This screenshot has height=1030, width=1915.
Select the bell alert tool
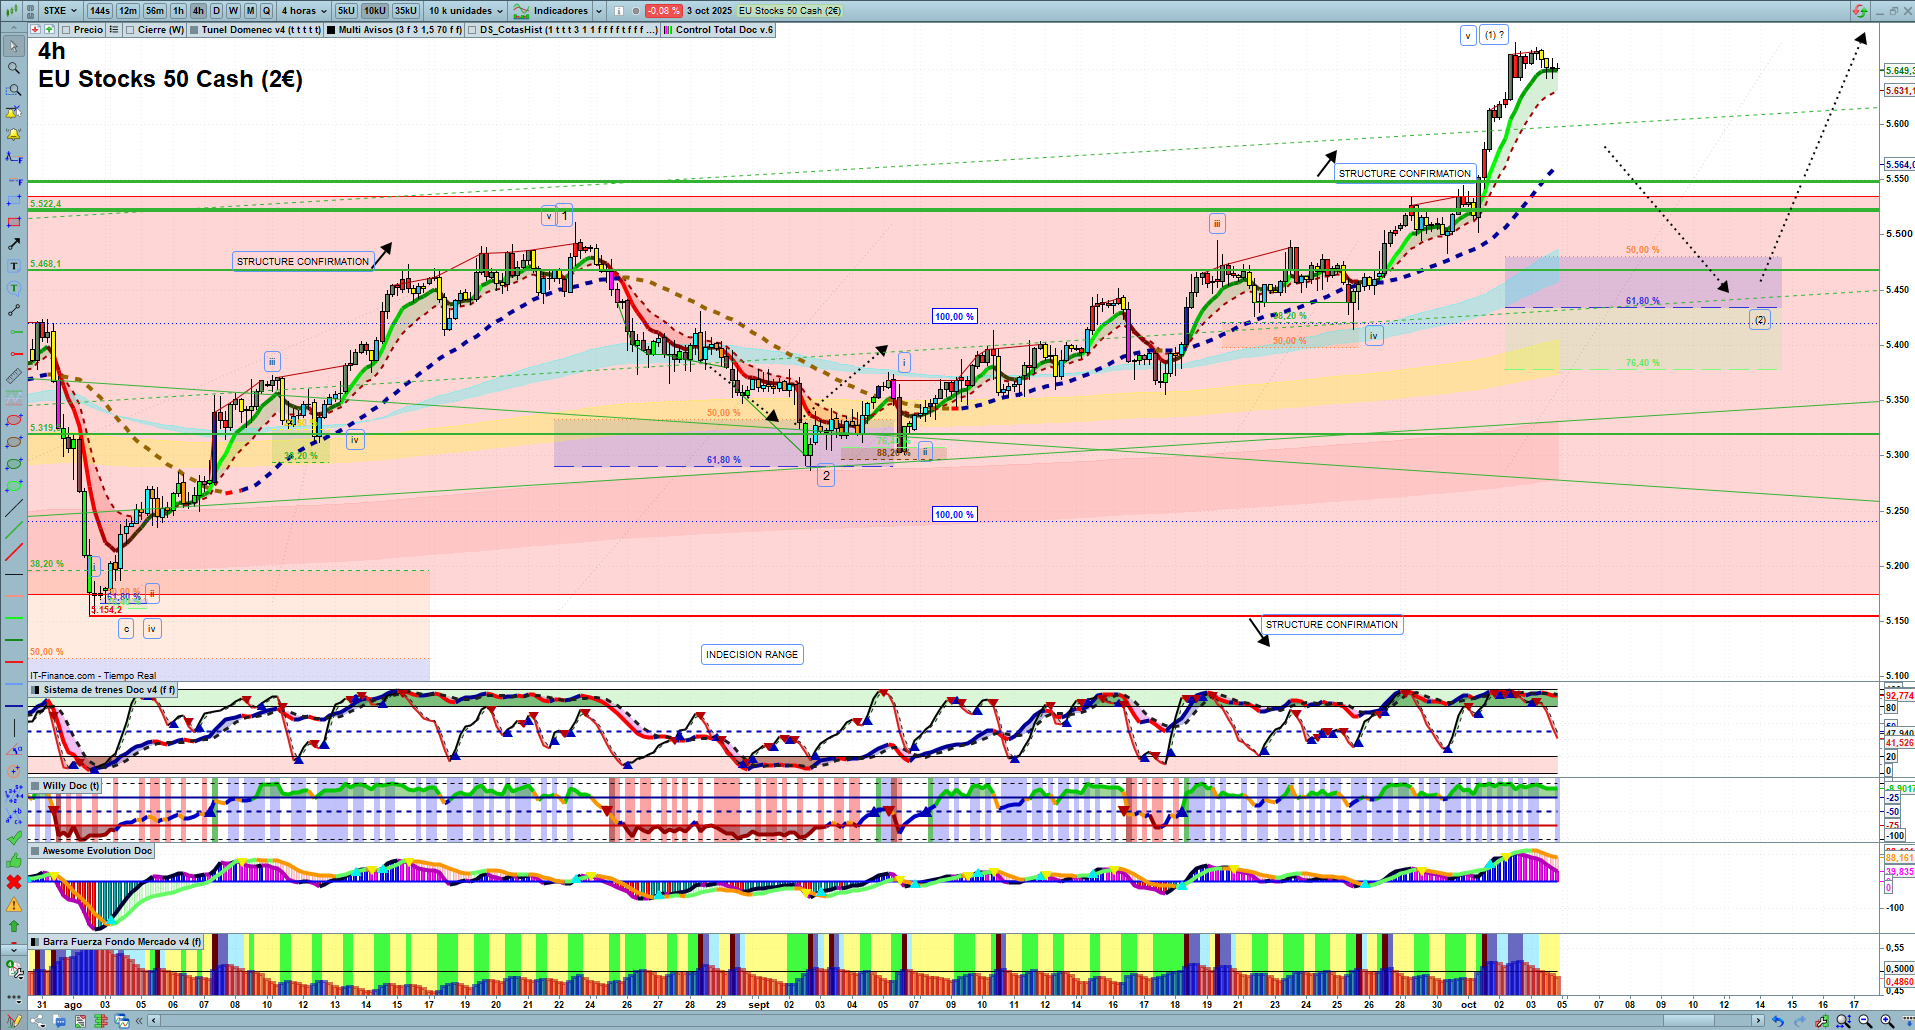14,134
